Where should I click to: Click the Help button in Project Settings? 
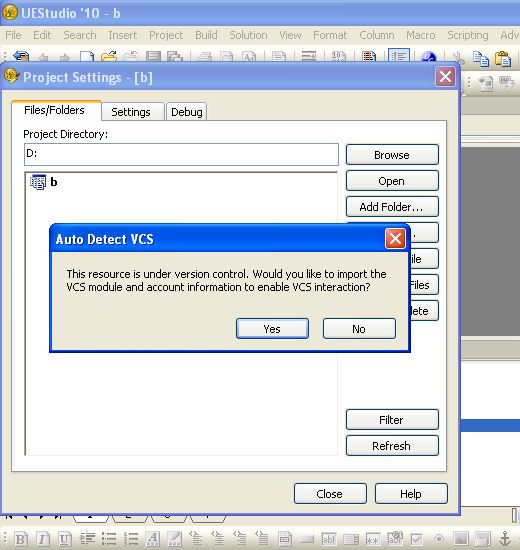tap(411, 494)
